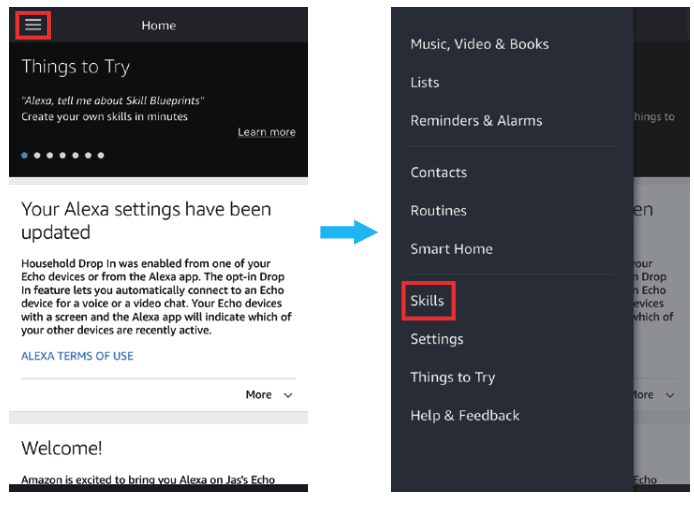
Task: Select the third carousel page dot
Action: tap(50, 156)
